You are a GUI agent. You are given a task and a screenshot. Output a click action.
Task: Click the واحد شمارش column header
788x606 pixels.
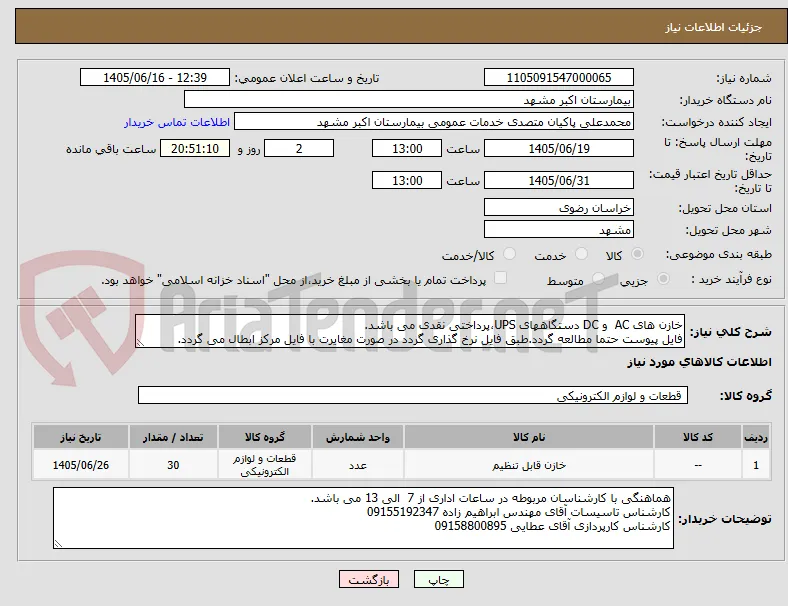[358, 437]
